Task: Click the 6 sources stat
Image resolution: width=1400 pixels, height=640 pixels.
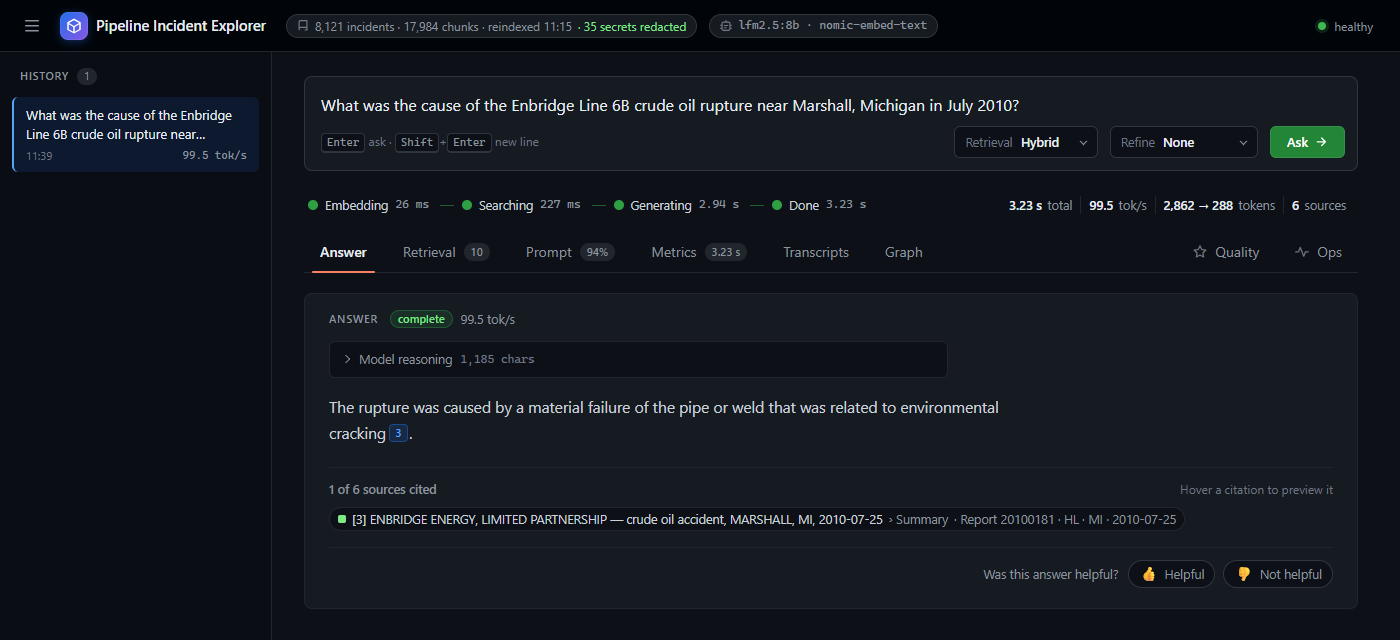Action: [x=1319, y=205]
